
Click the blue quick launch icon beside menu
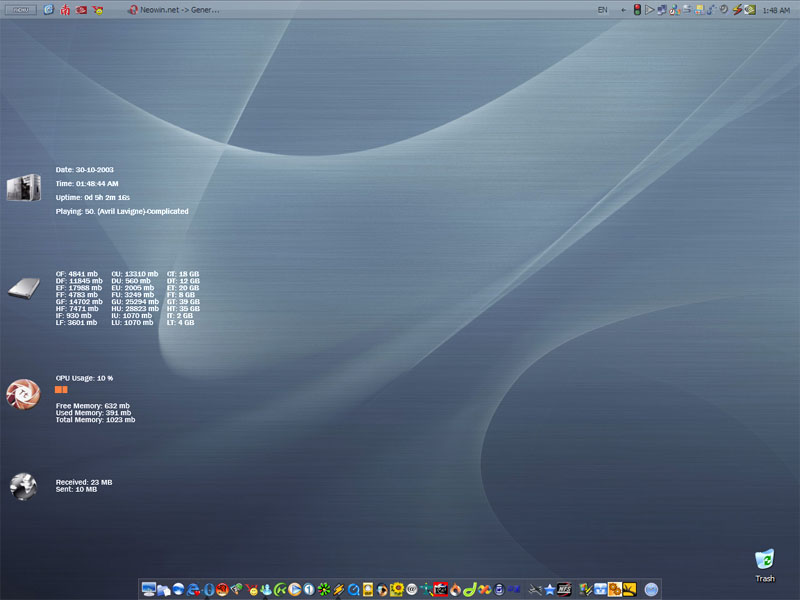point(48,10)
